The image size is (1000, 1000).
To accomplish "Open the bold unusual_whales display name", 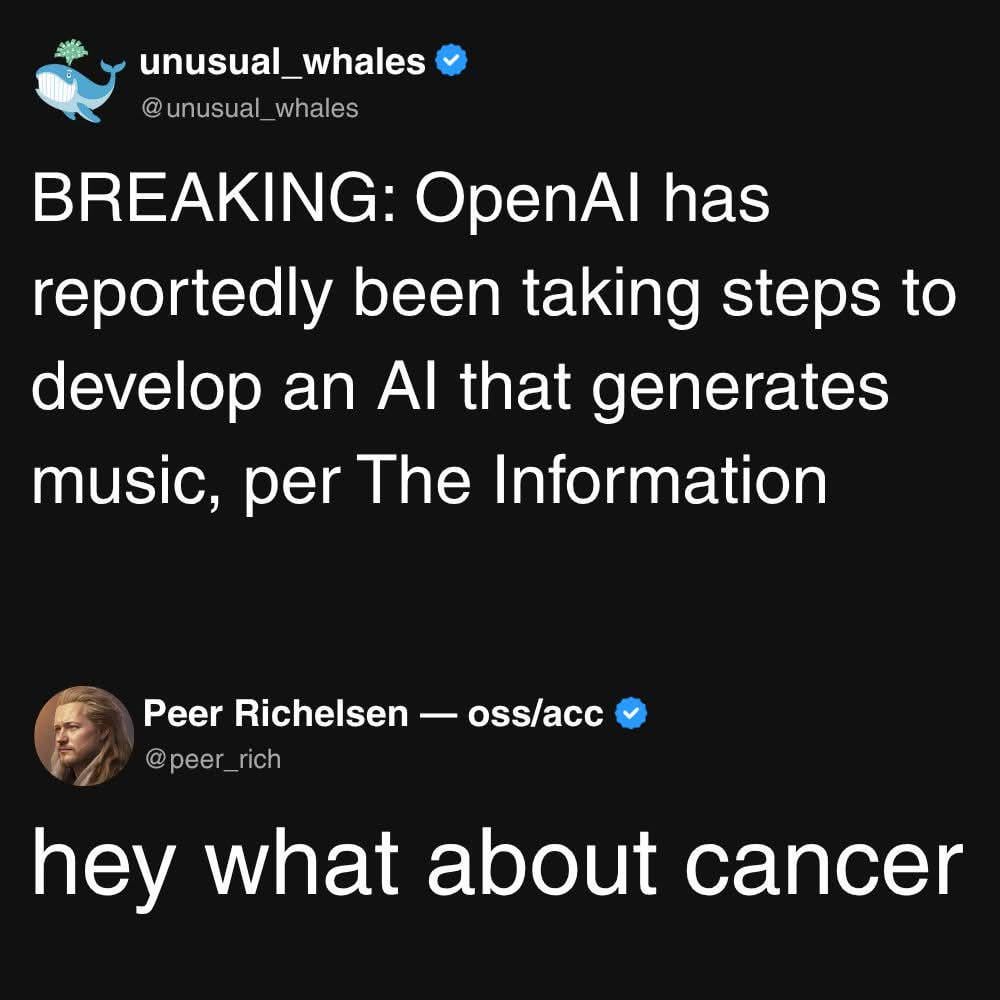I will [x=282, y=62].
